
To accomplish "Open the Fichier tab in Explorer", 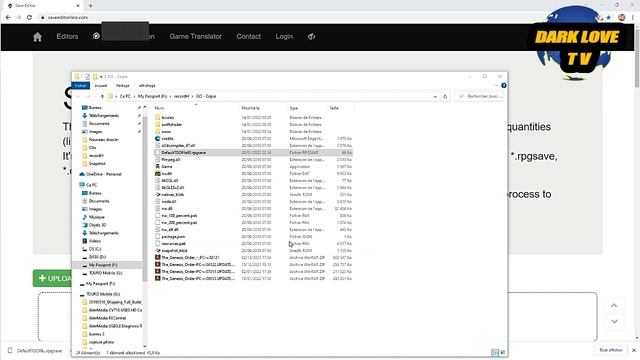I will tap(81, 86).
